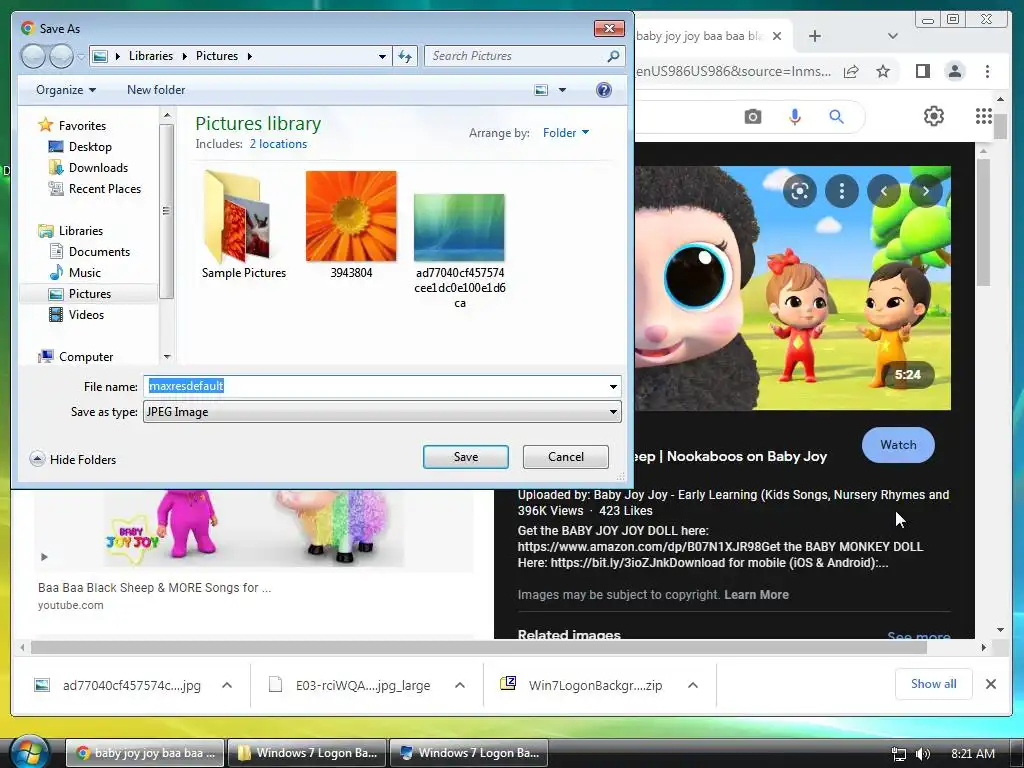Viewport: 1024px width, 768px height.
Task: Click Search by image camera icon
Action: (753, 117)
